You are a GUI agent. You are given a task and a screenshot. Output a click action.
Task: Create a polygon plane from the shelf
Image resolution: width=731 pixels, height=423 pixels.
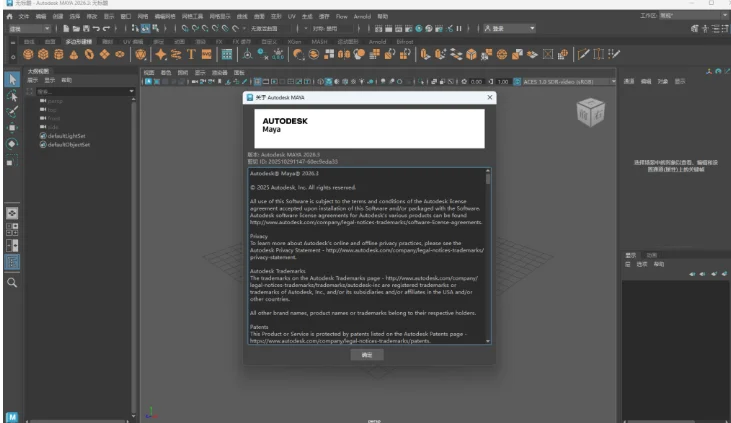pyautogui.click(x=104, y=55)
